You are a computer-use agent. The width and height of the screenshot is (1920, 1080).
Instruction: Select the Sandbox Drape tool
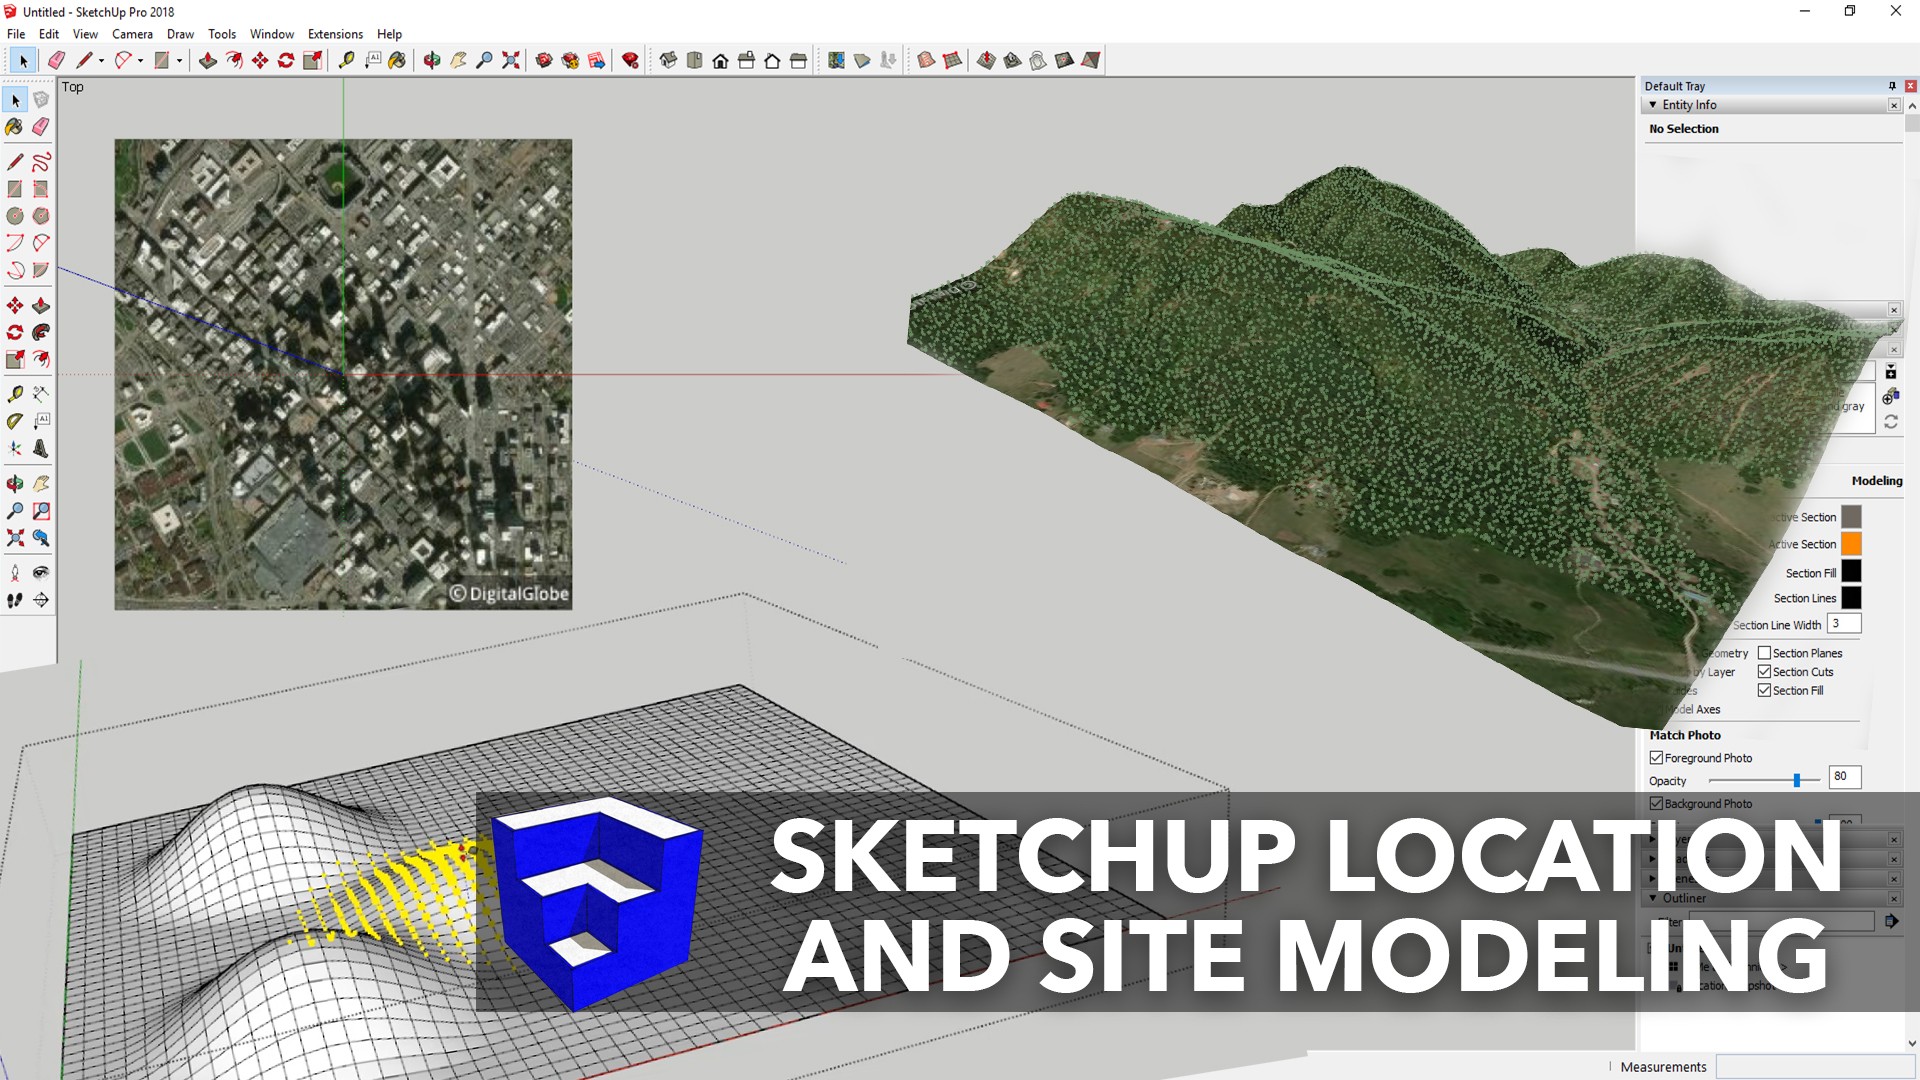point(1038,60)
